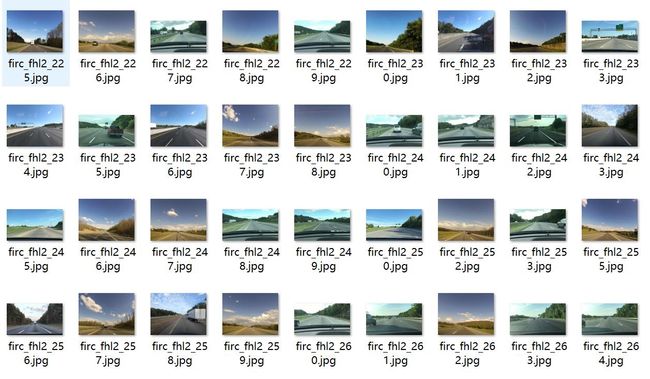The width and height of the screenshot is (650, 379).
Task: Select the firc_fhl2_262.jpg thumbnail
Action: [x=466, y=314]
